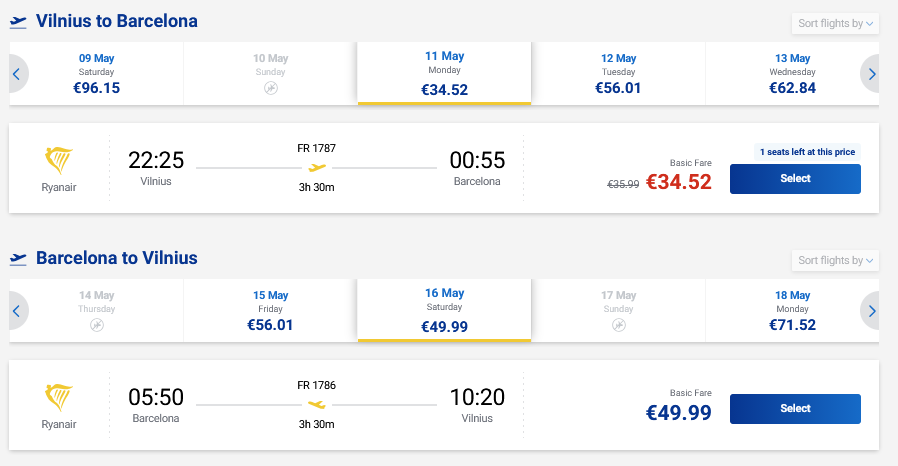Click the Ryanair harp logo on return flight
Screen dimensions: 898x466
pyautogui.click(x=59, y=397)
